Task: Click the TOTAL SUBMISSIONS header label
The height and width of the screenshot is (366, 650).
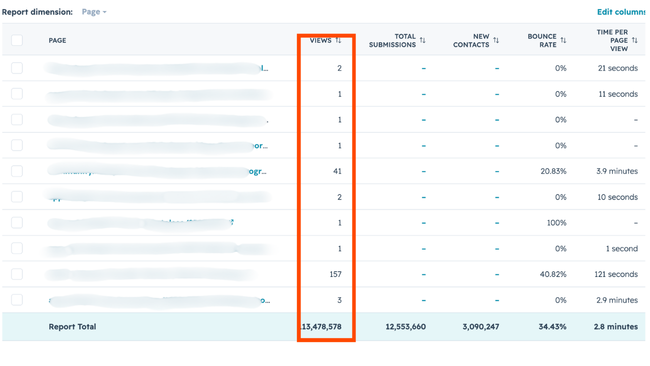Action: click(392, 40)
